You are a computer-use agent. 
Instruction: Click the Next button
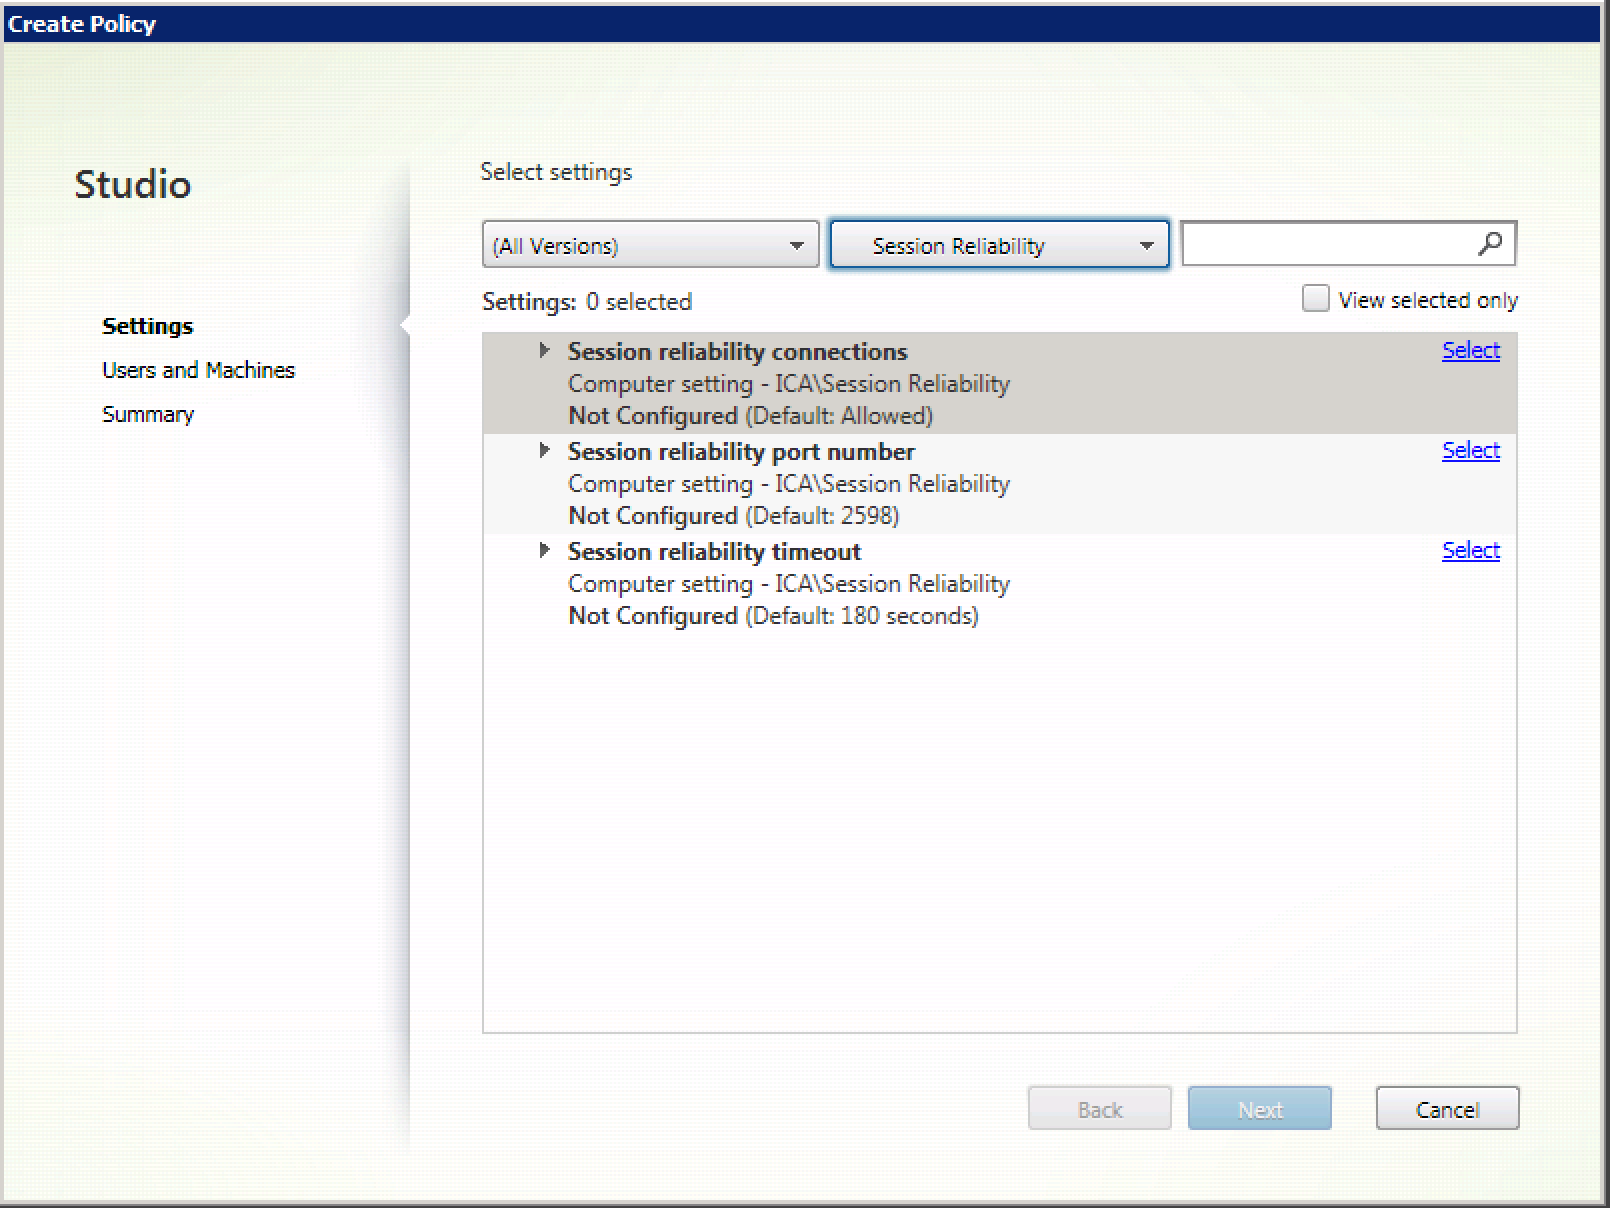[x=1259, y=1108]
